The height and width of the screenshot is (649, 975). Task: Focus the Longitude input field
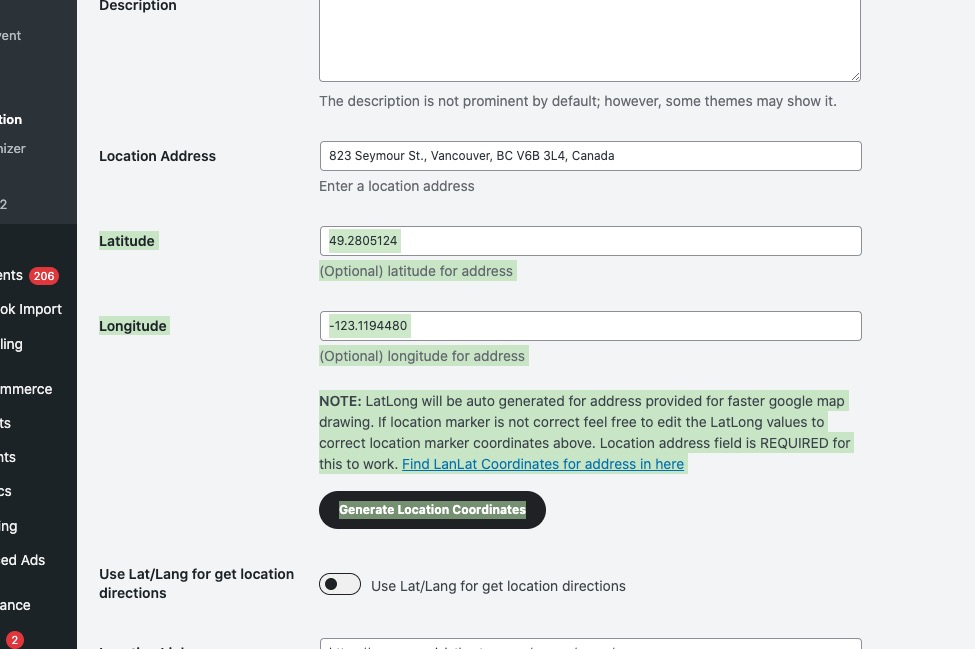click(x=590, y=326)
